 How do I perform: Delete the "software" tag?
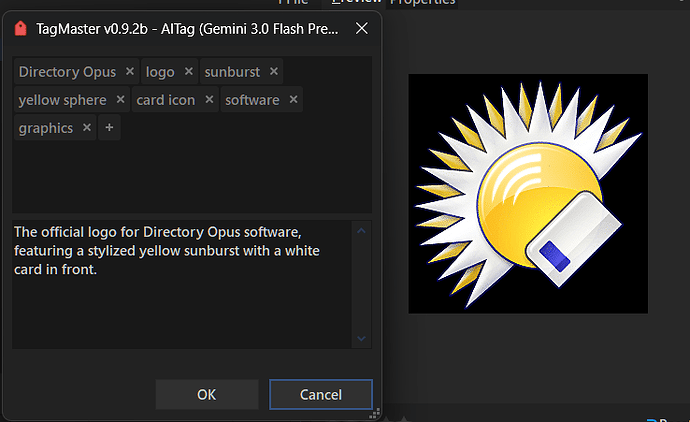click(x=293, y=100)
